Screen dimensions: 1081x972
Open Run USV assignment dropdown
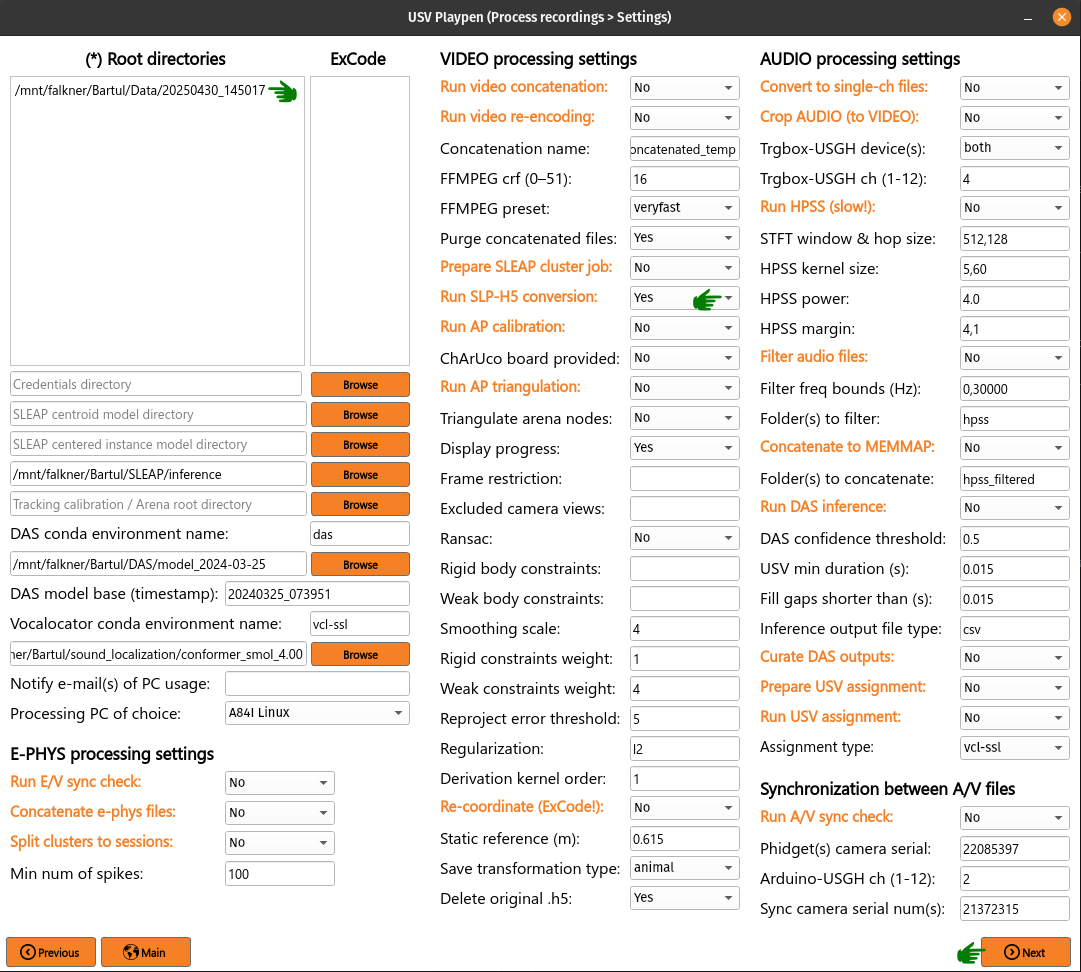pyautogui.click(x=1014, y=718)
